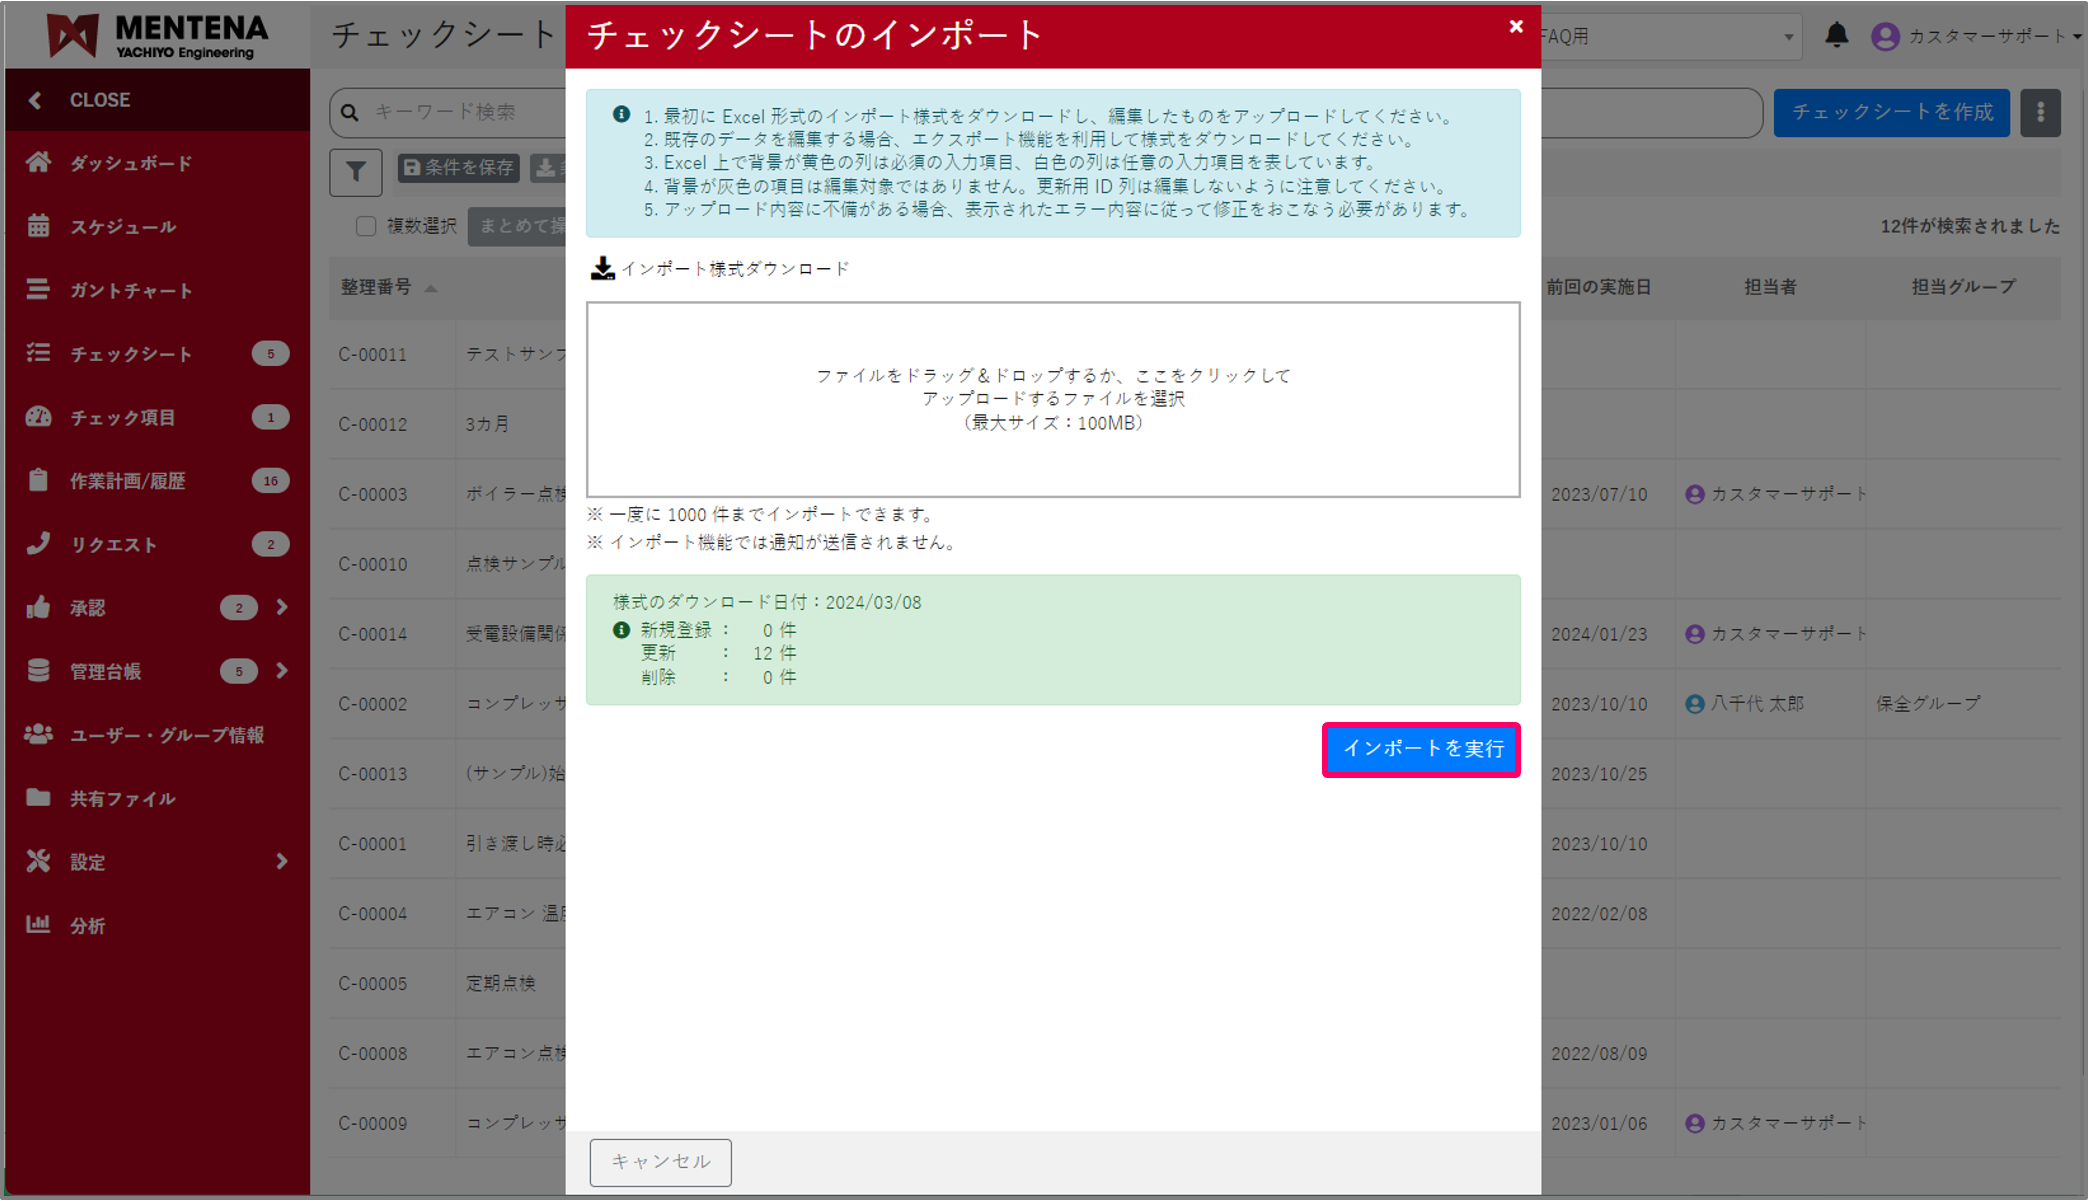
Task: Open notifications via the bell icon
Action: pyautogui.click(x=1837, y=36)
